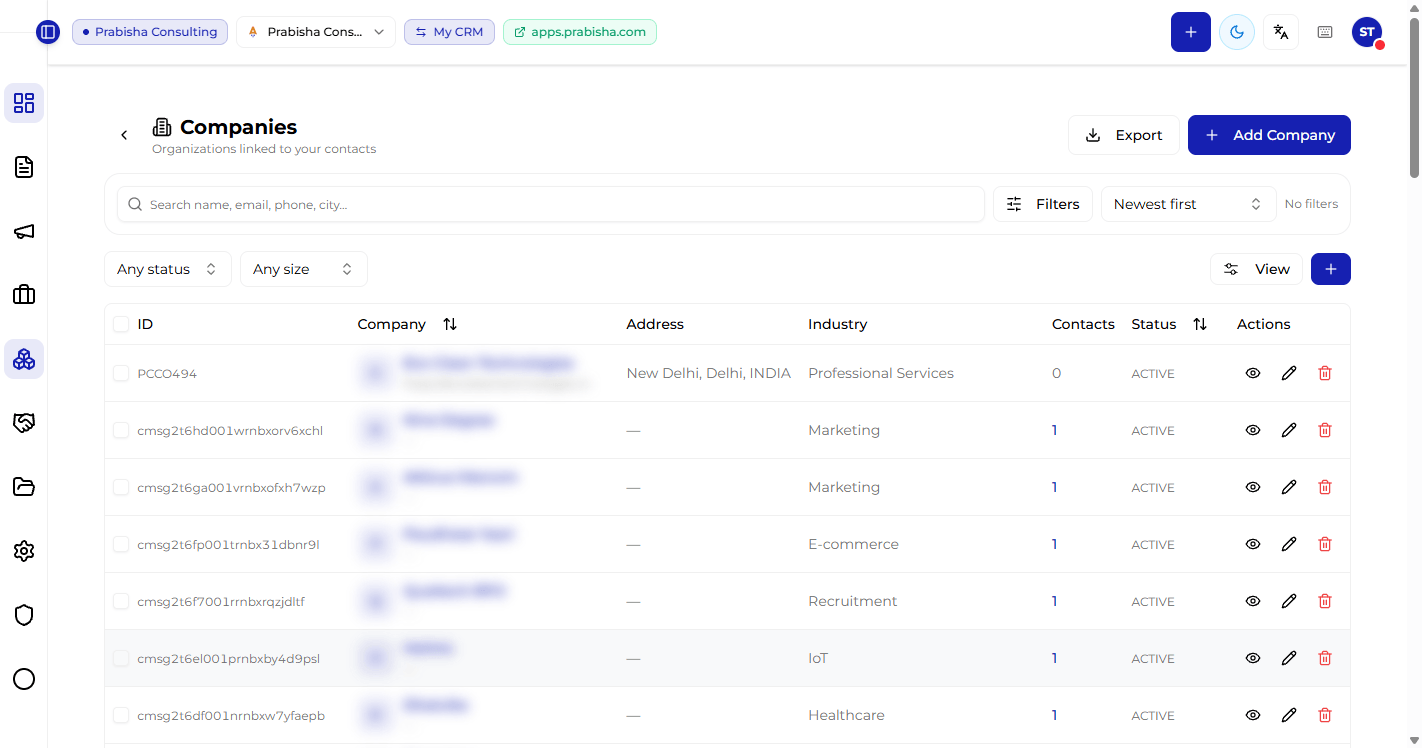
Task: Click the New Delhi, Delhi, INDIA address
Action: (x=709, y=373)
